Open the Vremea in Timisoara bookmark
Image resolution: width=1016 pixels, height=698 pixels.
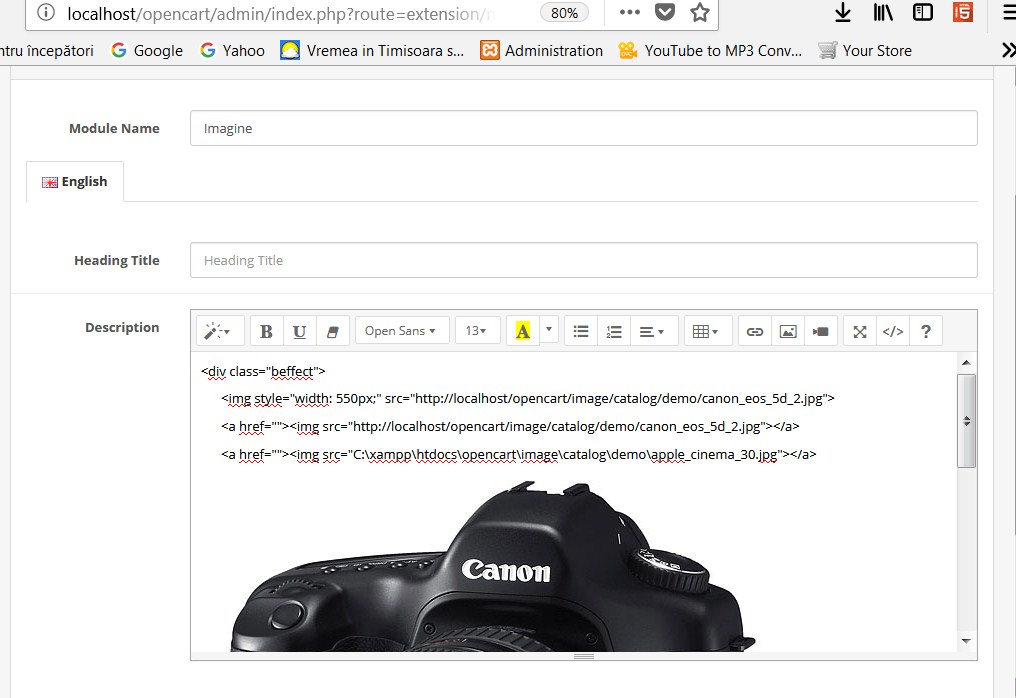click(372, 51)
